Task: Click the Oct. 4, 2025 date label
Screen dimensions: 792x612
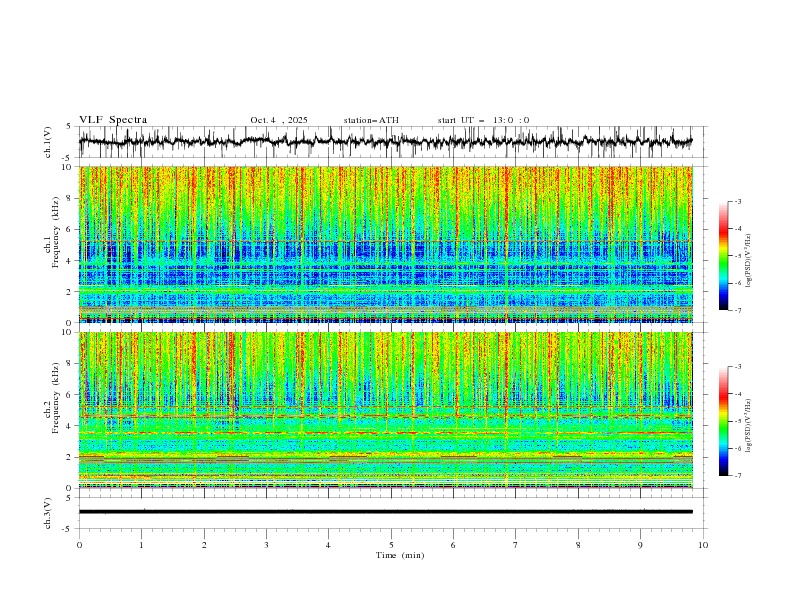Action: click(279, 120)
